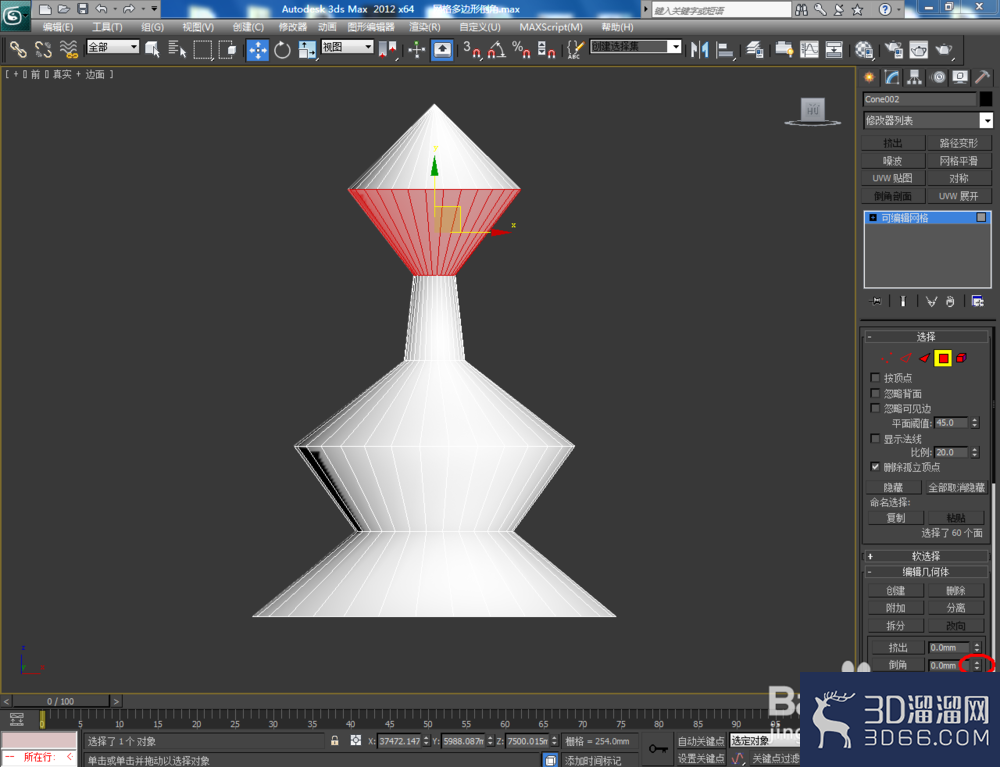Open Select by Name list tool
Screen dimensions: 1000x767
[x=177, y=49]
